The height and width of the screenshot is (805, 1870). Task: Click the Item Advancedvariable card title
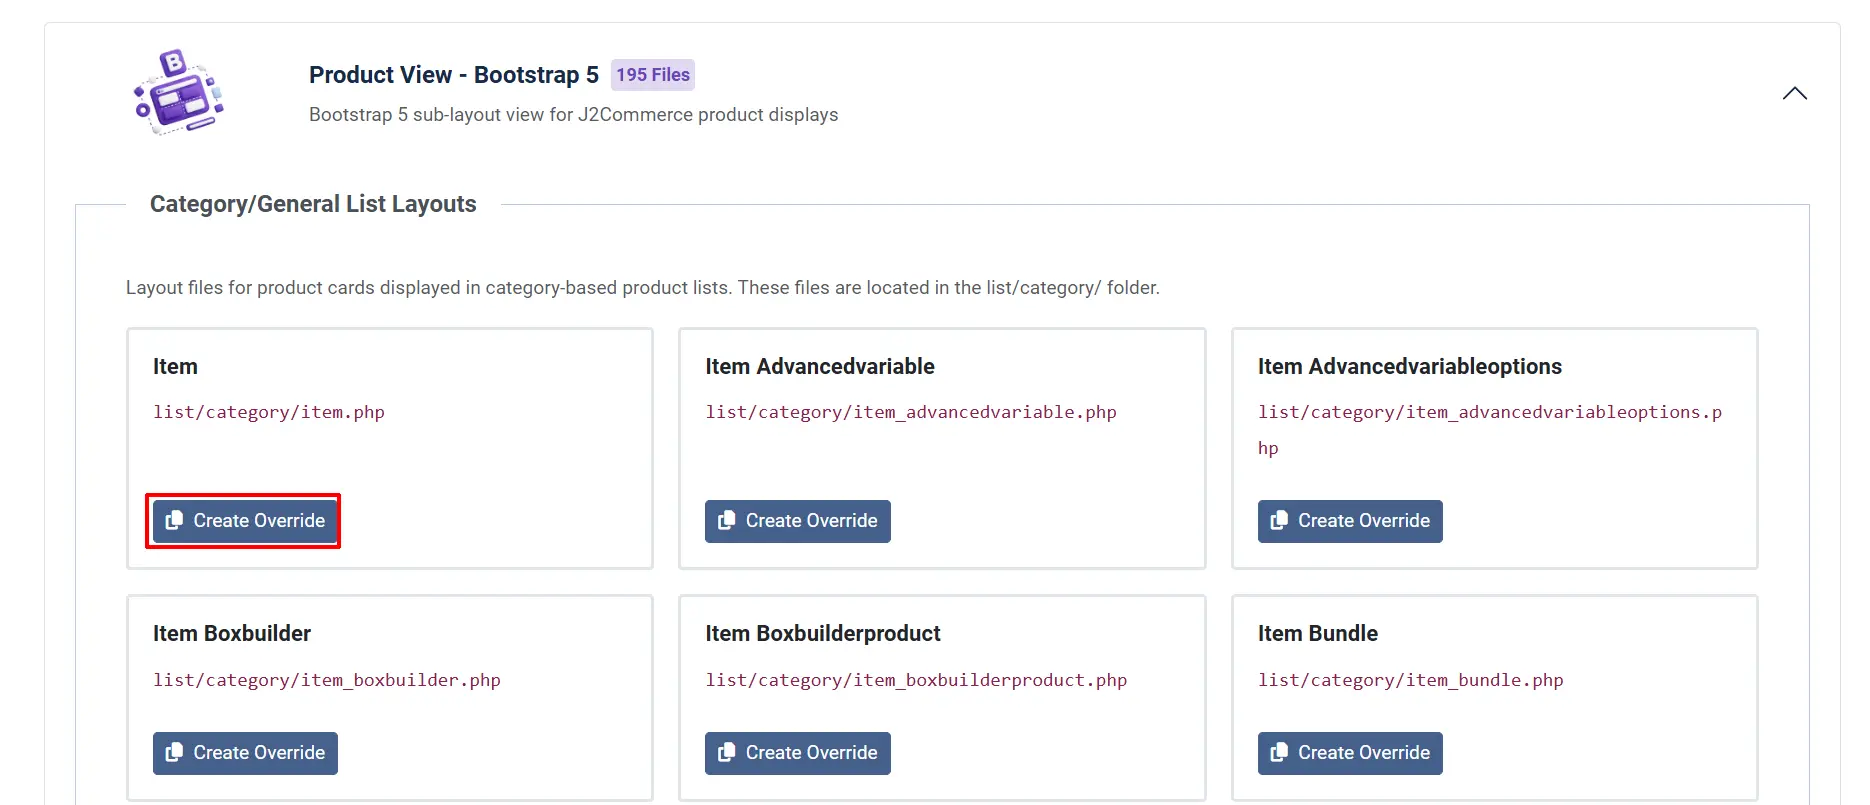point(820,367)
